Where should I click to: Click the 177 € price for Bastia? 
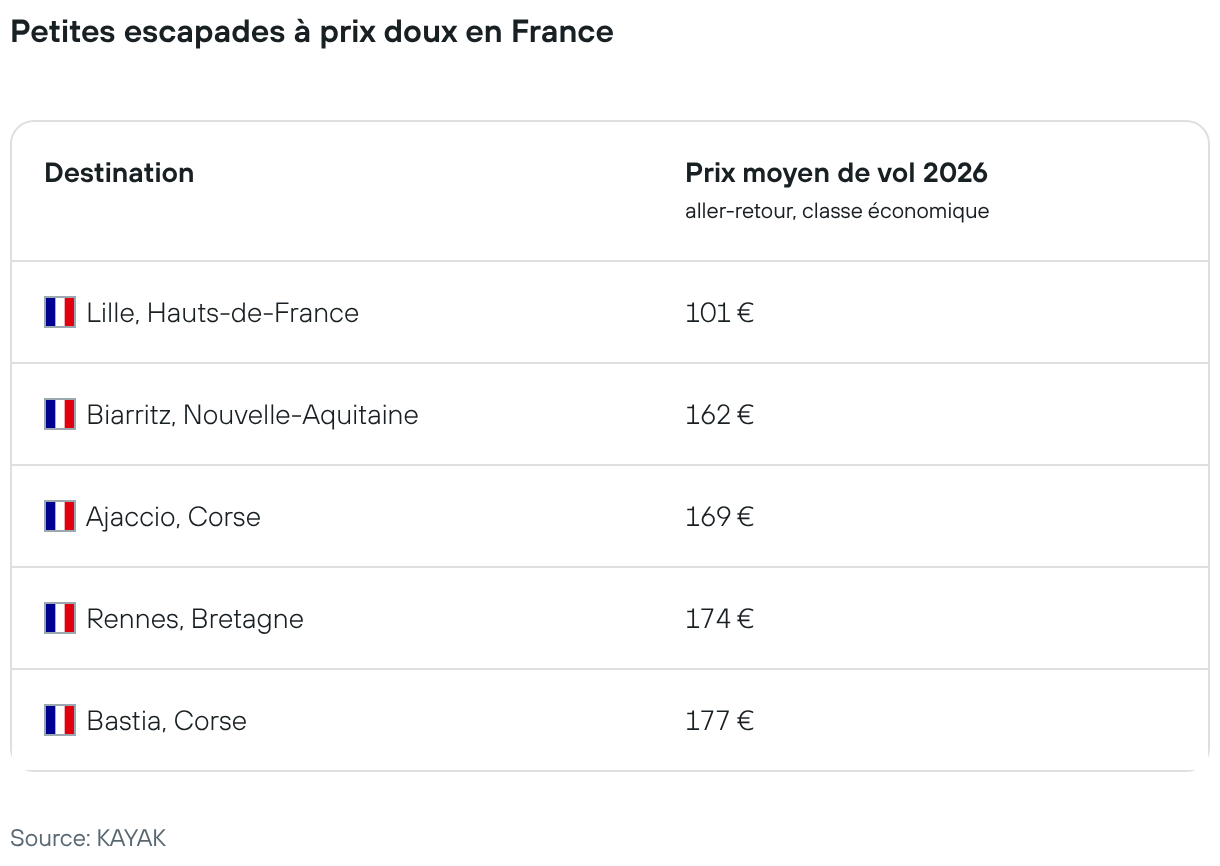click(x=719, y=721)
